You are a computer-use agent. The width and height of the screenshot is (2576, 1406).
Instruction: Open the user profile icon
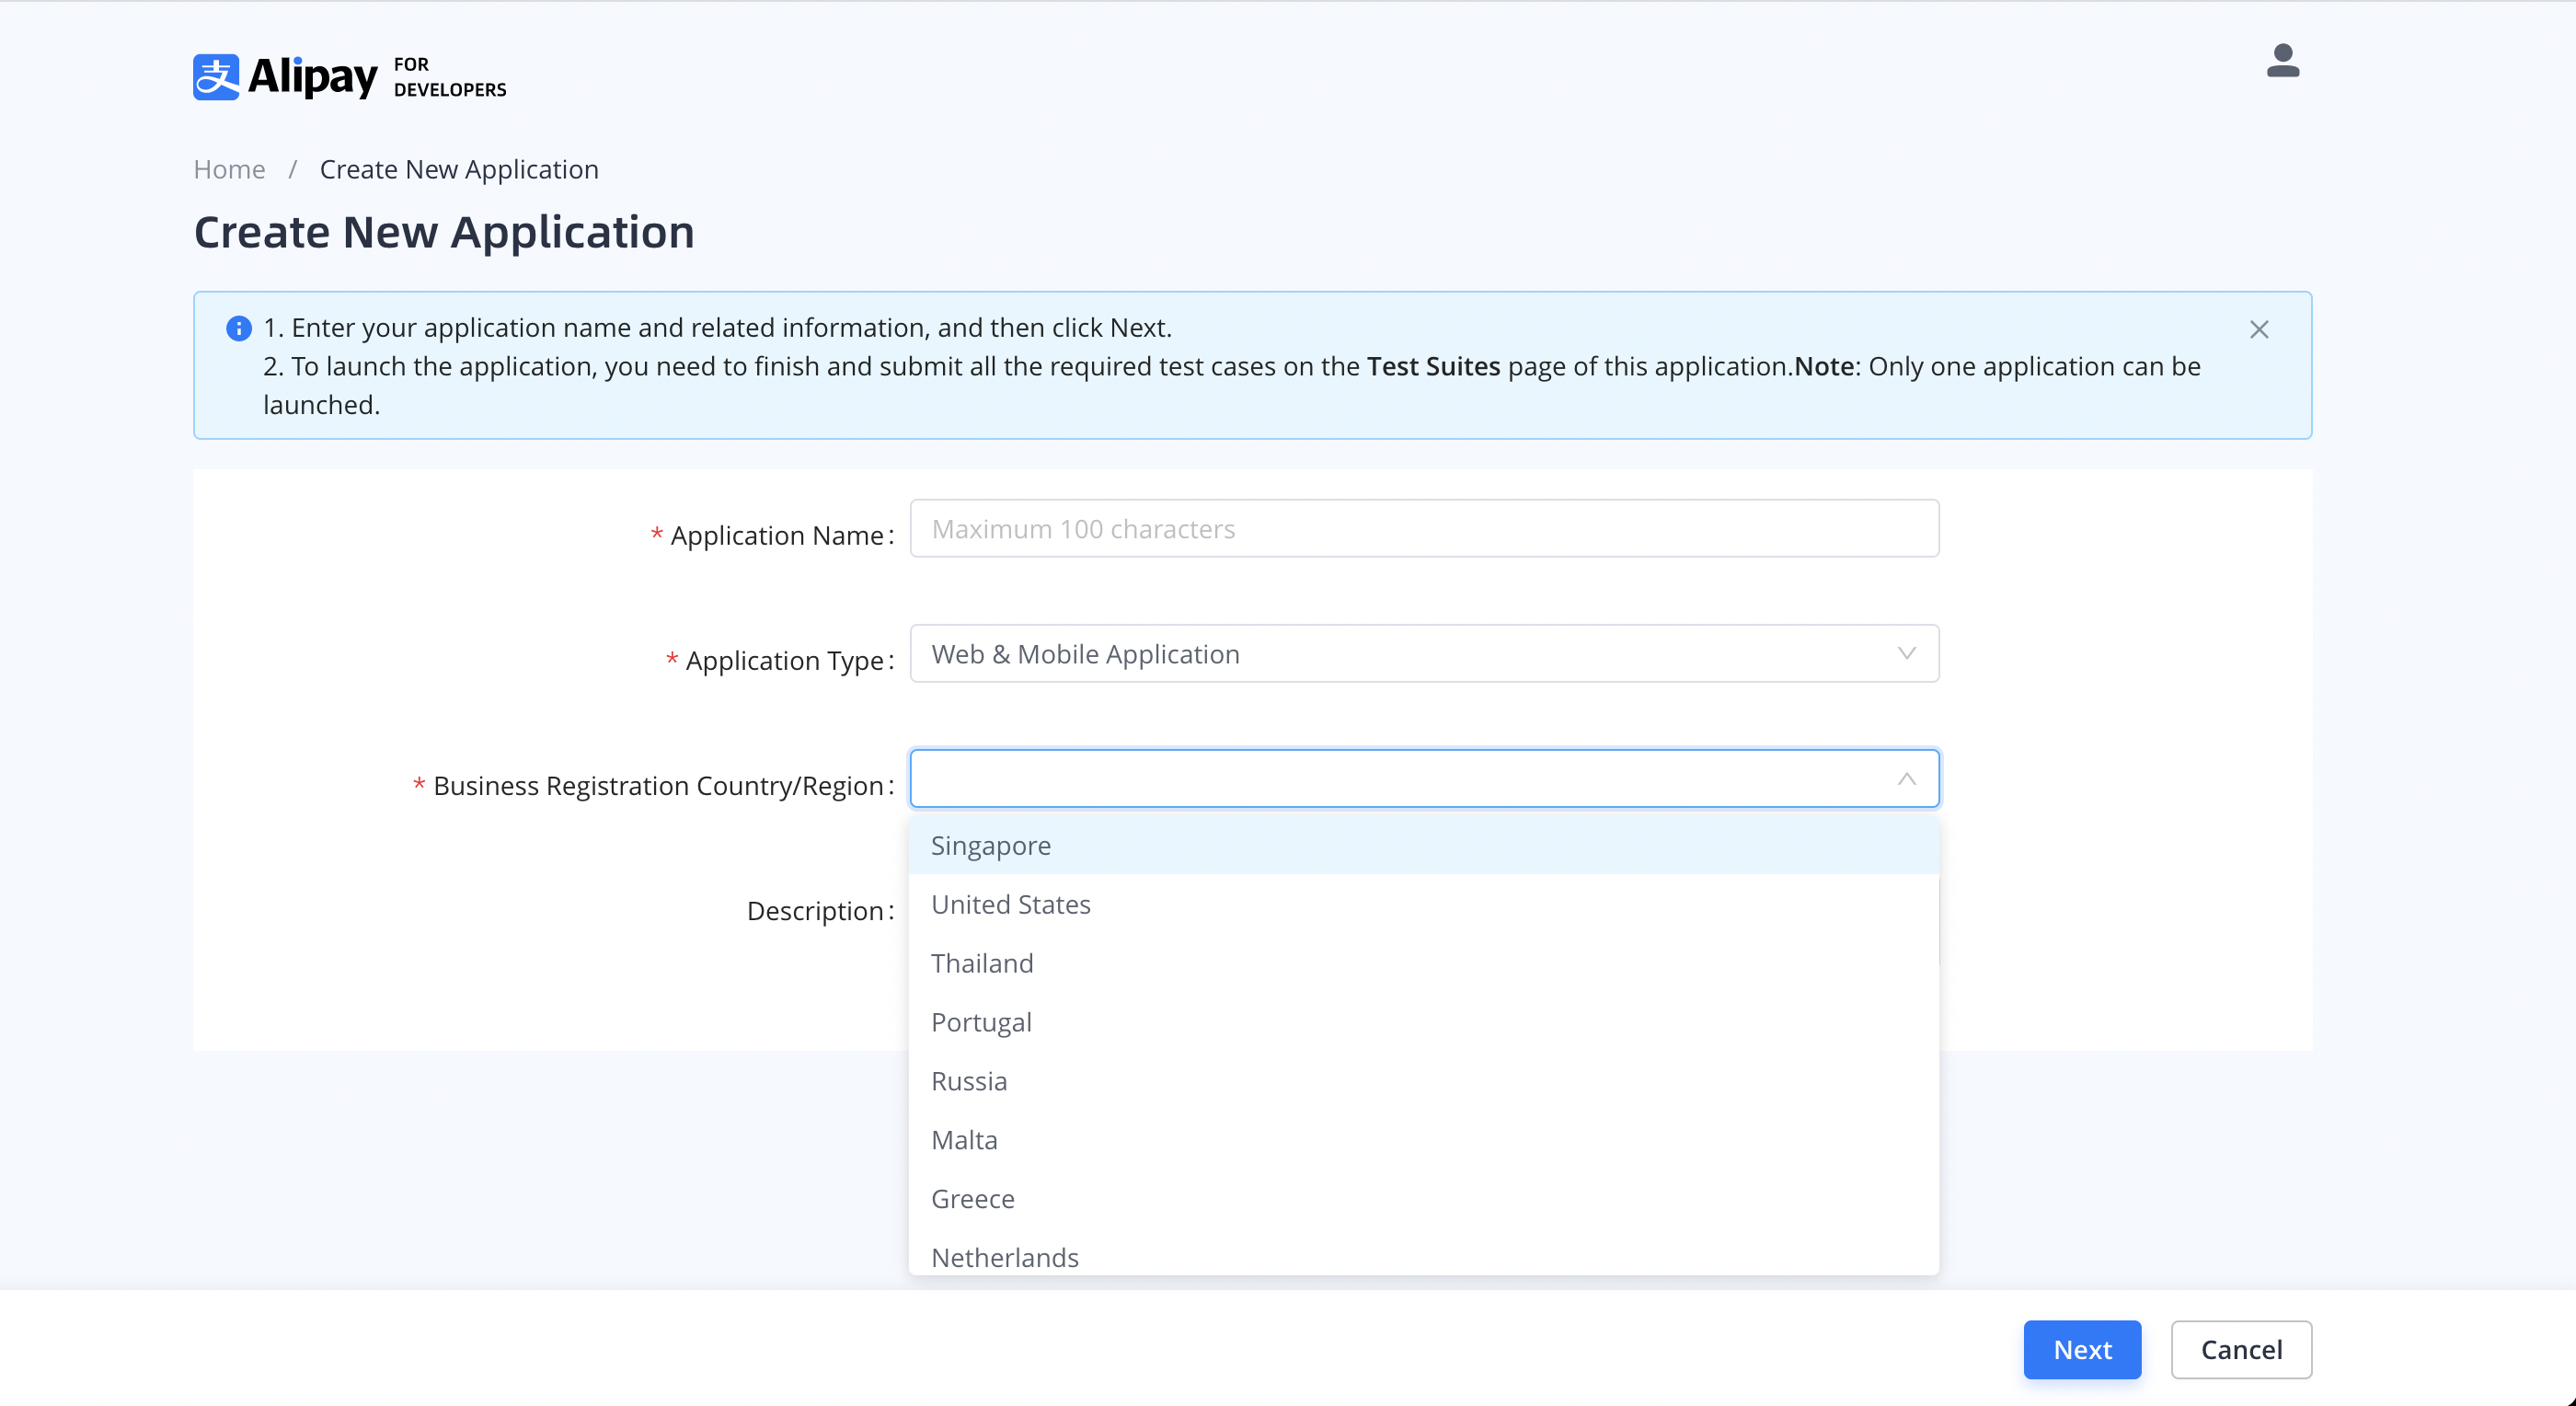(2282, 61)
